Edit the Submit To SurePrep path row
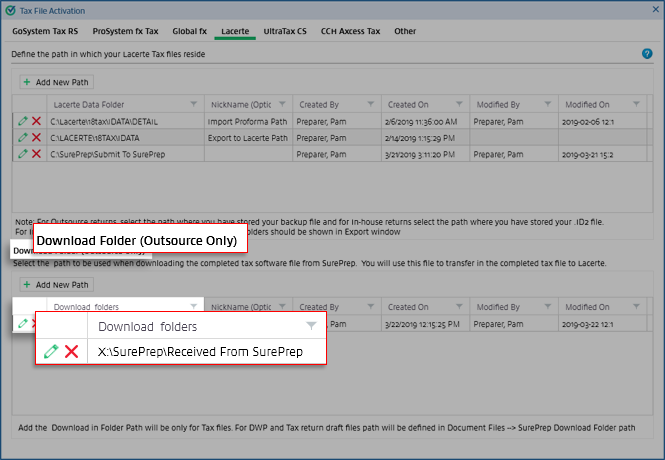The width and height of the screenshot is (665, 460). (x=22, y=154)
